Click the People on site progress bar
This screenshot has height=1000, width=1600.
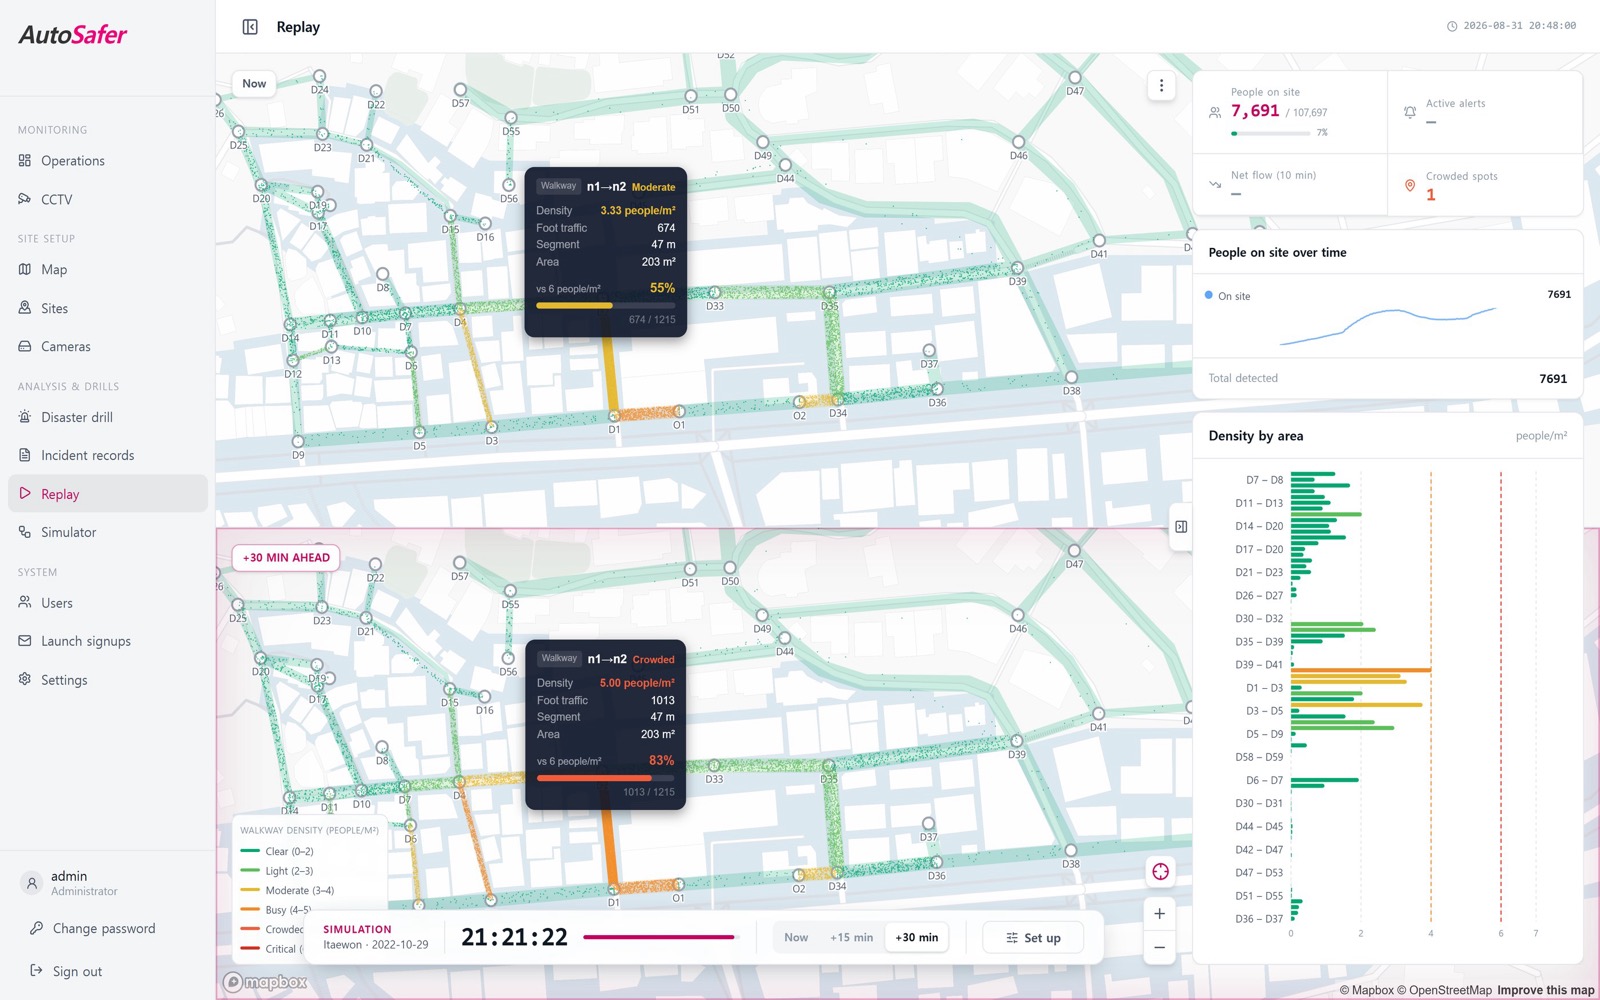[x=1270, y=133]
